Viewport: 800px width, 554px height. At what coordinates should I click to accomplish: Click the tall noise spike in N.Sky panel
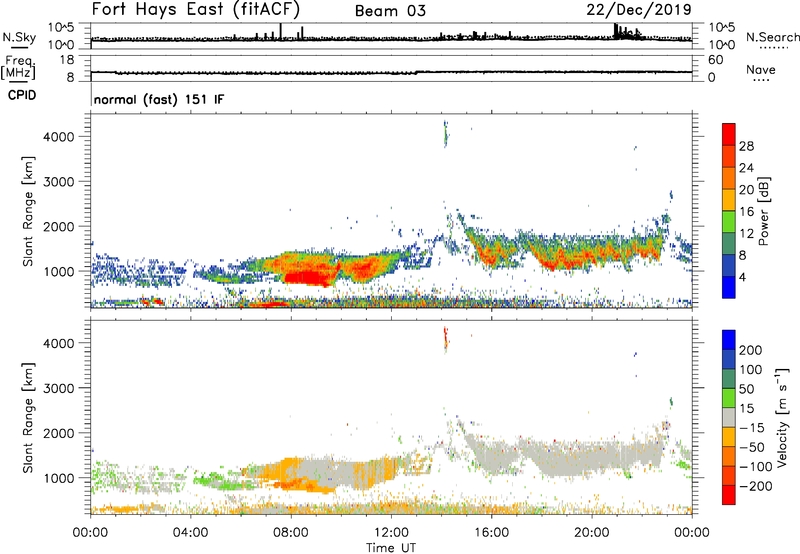click(x=281, y=32)
